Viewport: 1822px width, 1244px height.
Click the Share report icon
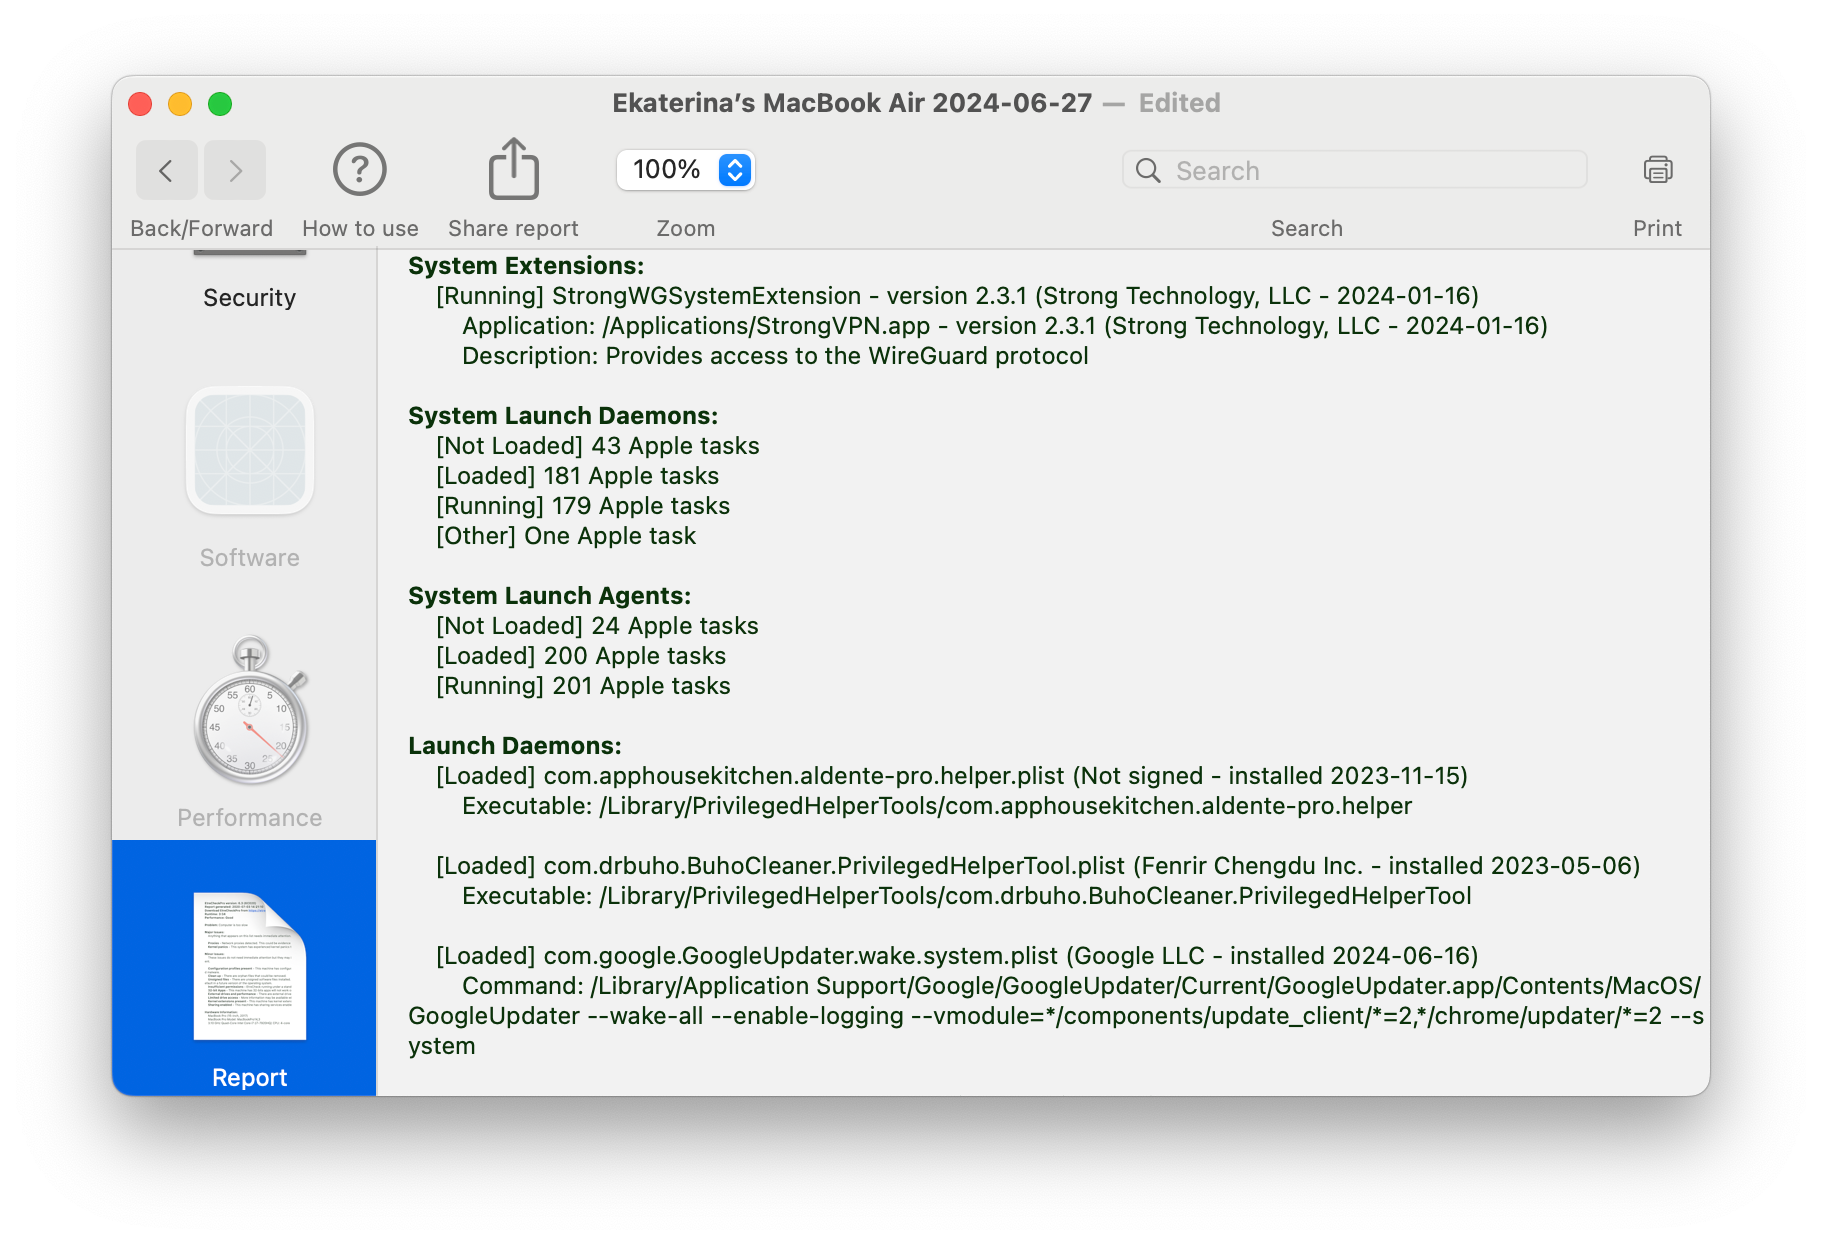coord(513,168)
